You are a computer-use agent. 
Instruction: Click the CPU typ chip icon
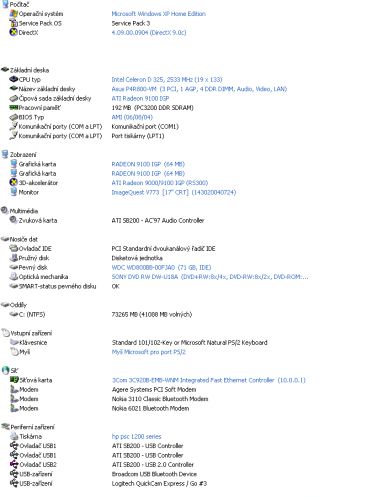[14, 79]
